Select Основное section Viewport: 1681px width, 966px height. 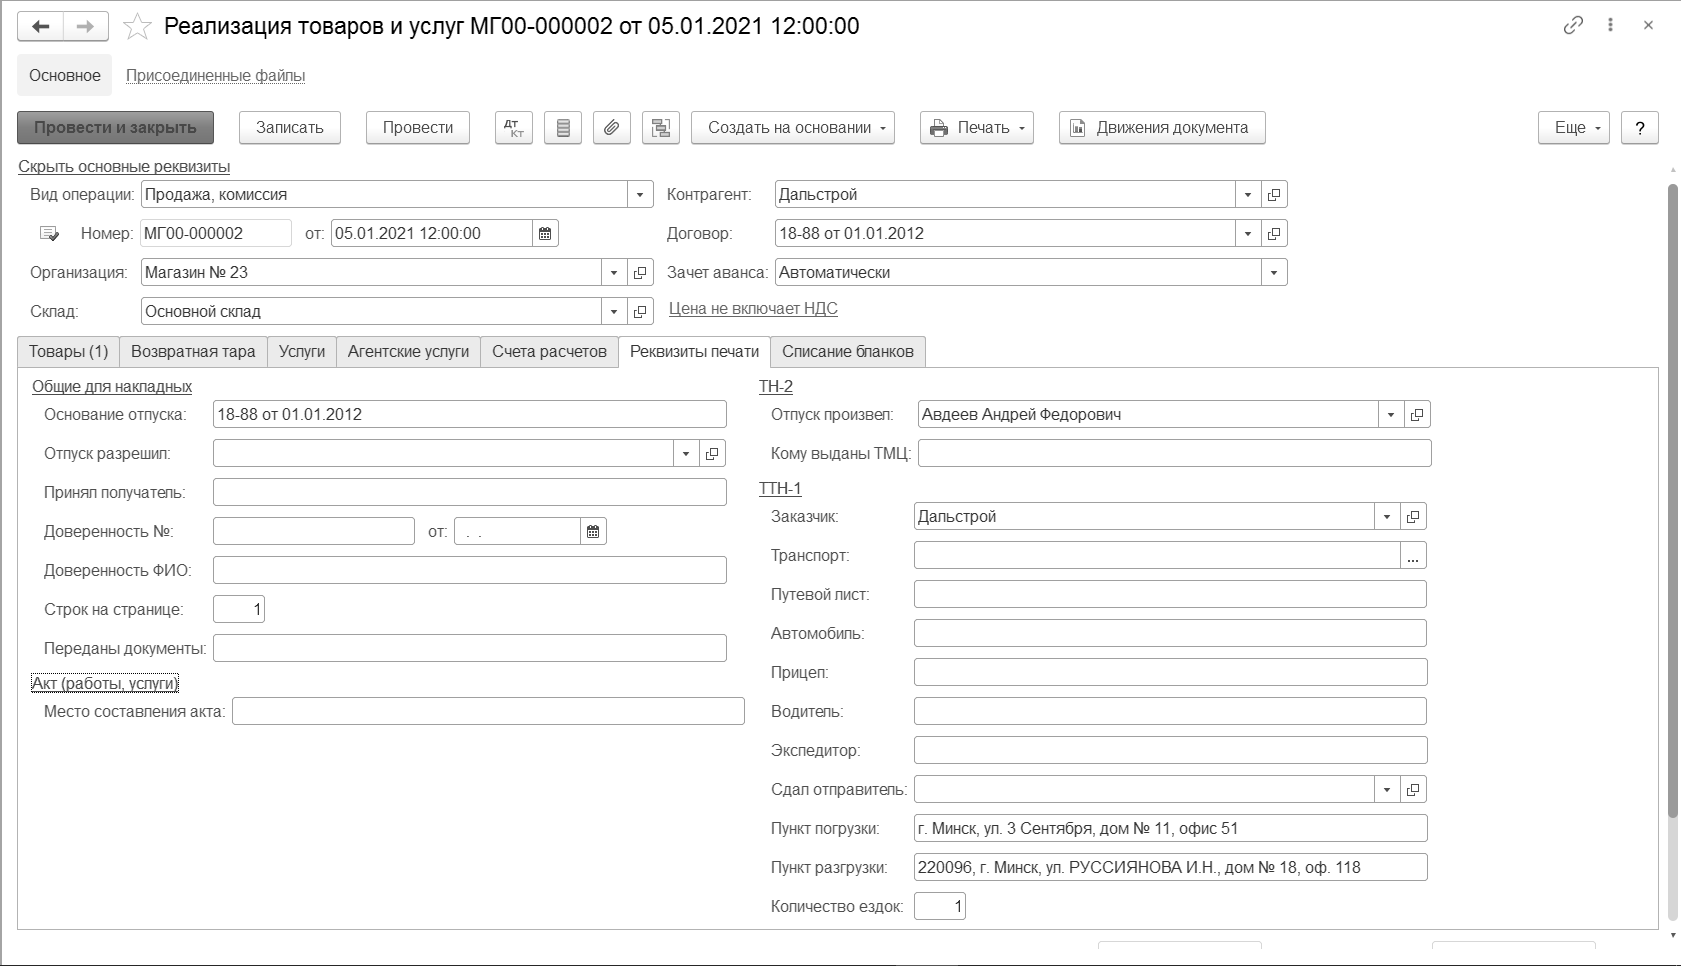65,75
